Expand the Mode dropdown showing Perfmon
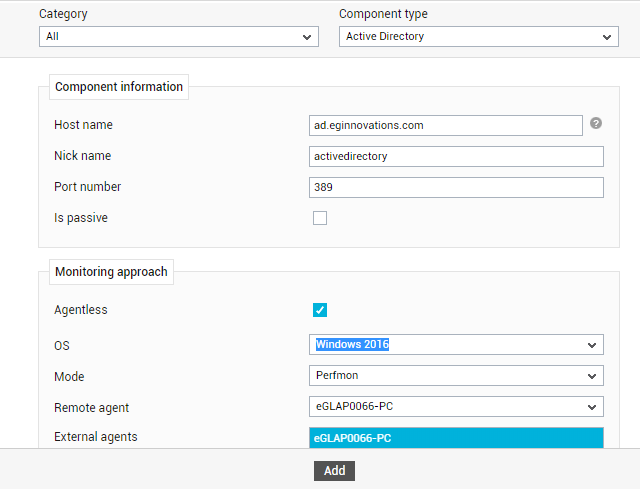640x489 pixels. tap(456, 376)
